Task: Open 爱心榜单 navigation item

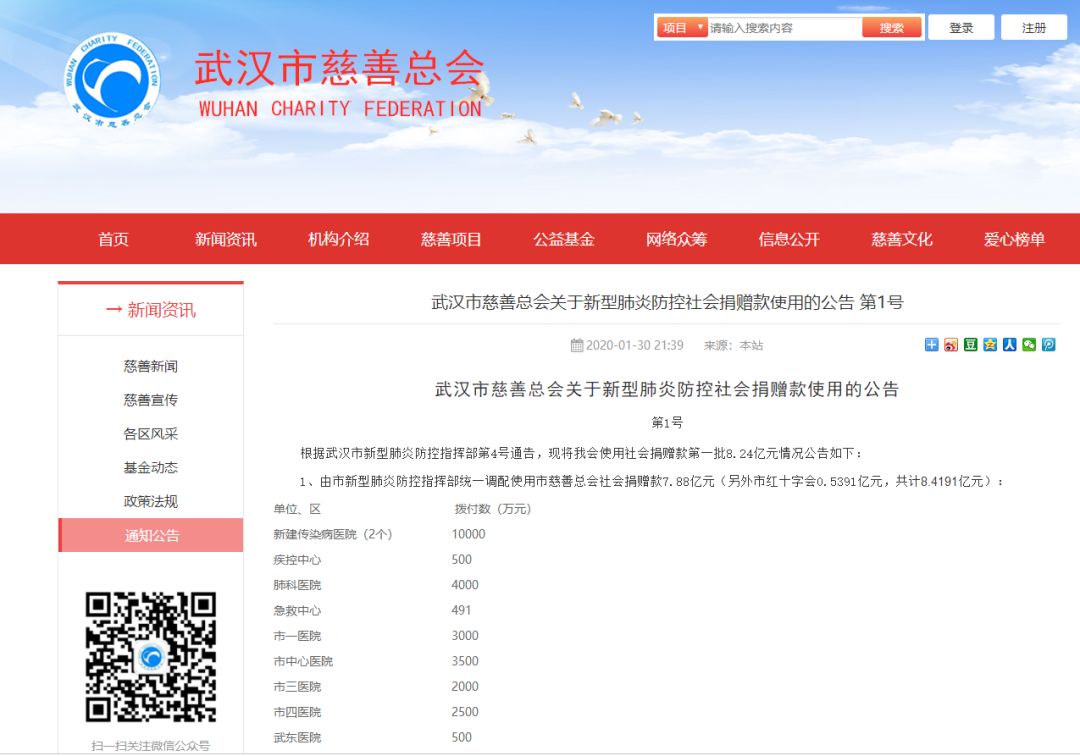Action: tap(1015, 239)
